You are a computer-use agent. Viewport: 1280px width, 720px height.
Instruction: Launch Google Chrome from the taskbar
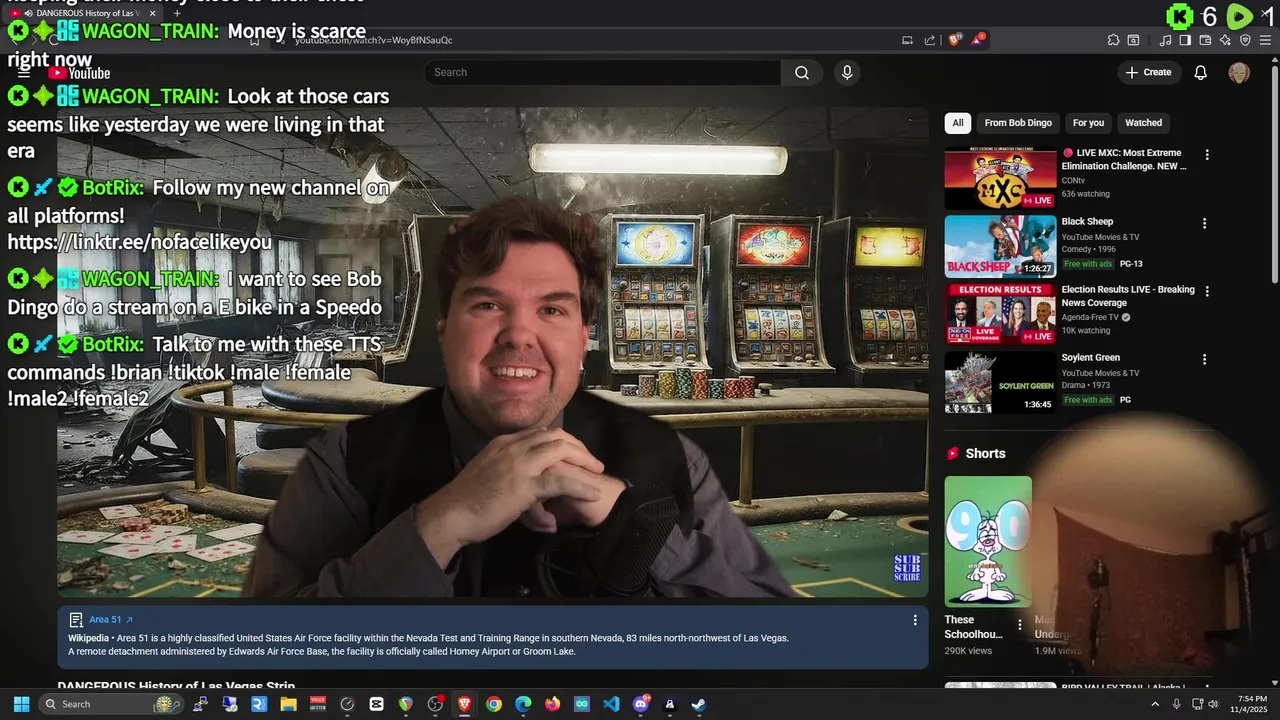tap(494, 704)
